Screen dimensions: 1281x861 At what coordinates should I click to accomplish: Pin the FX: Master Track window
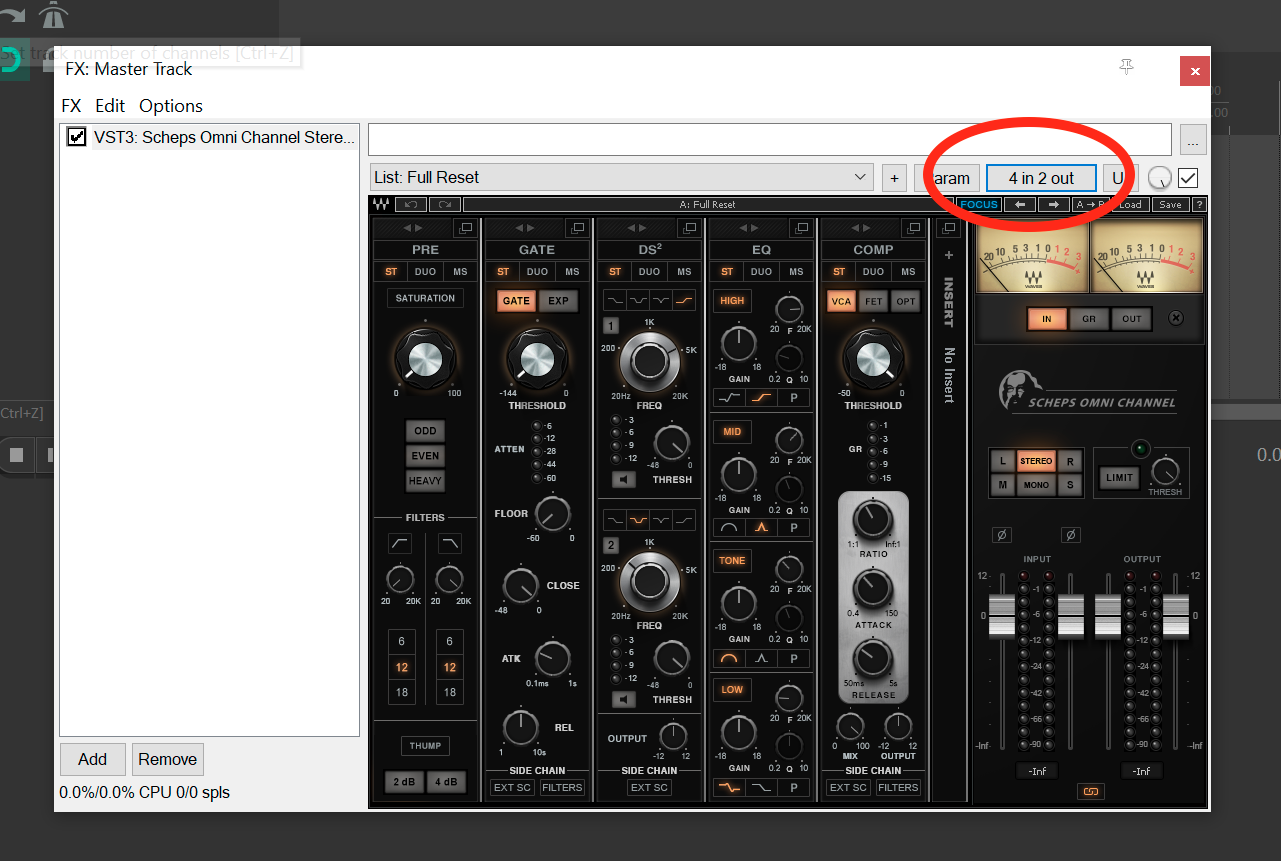tap(1127, 68)
